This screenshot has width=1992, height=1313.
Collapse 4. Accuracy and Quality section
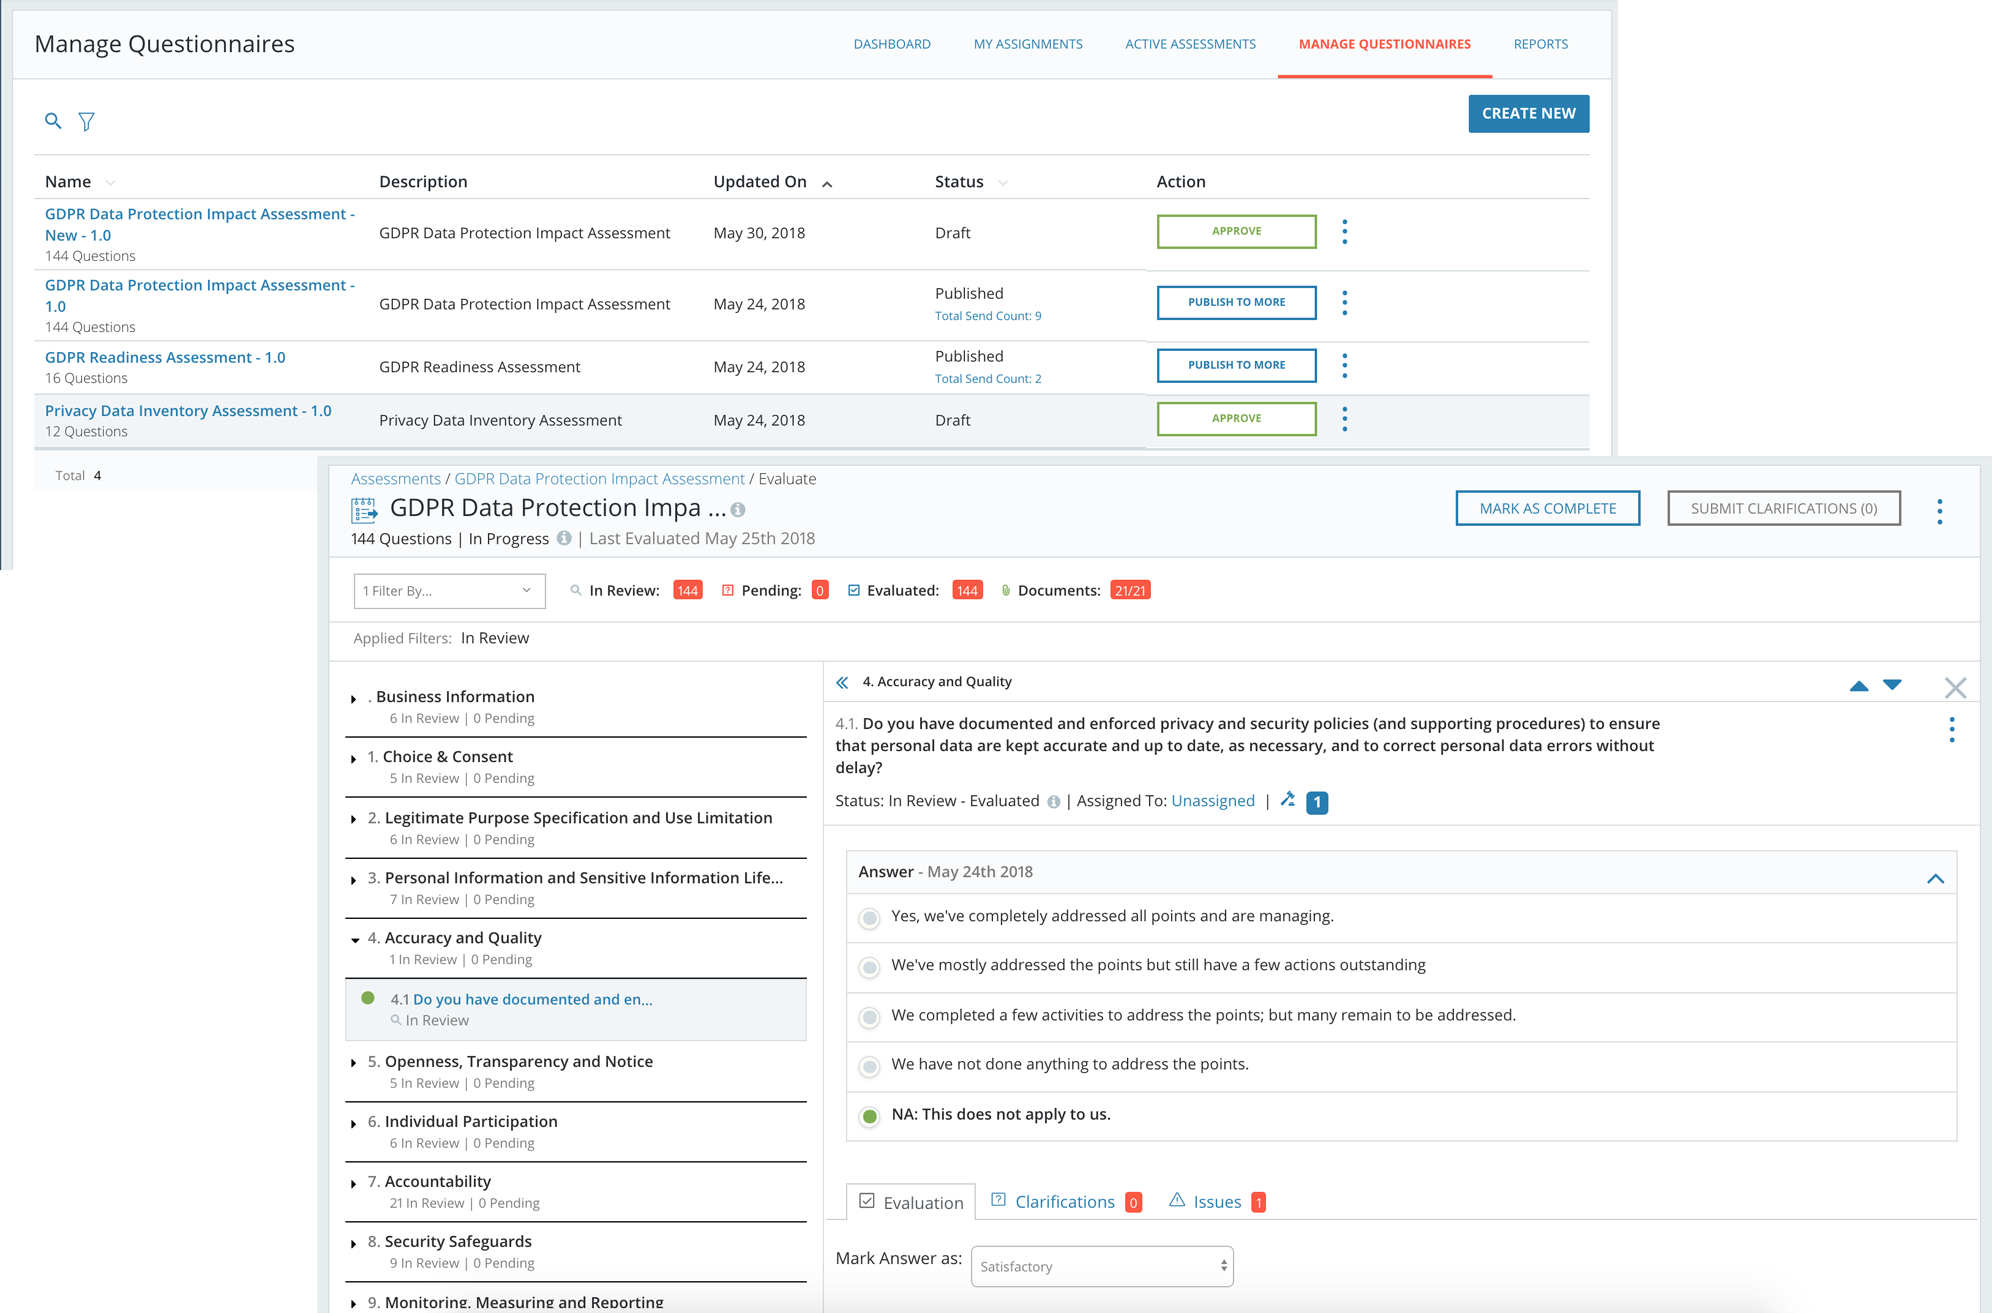pos(355,940)
